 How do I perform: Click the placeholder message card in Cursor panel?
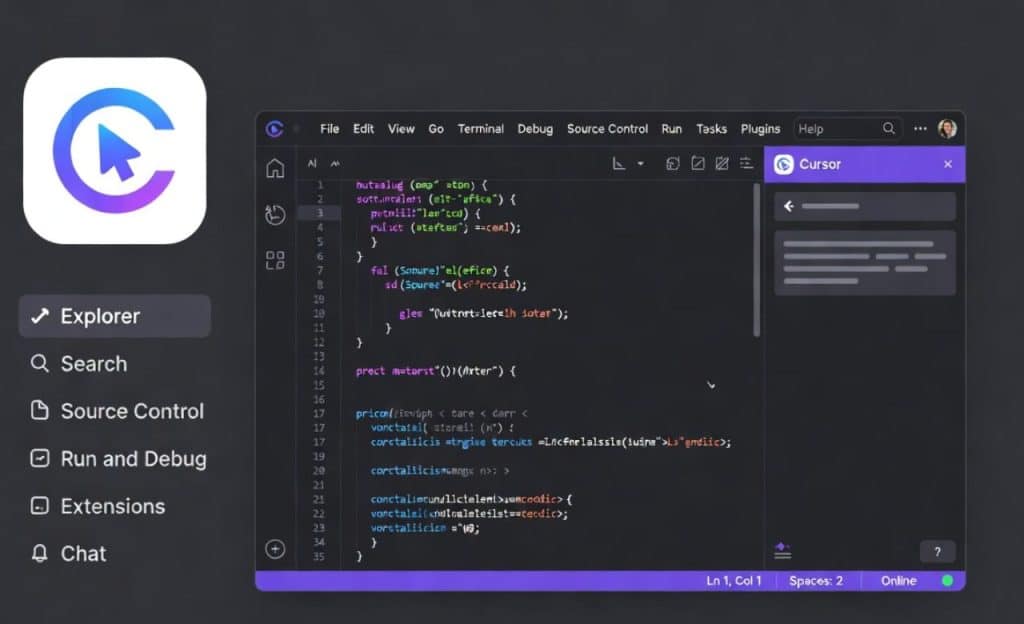tap(865, 262)
